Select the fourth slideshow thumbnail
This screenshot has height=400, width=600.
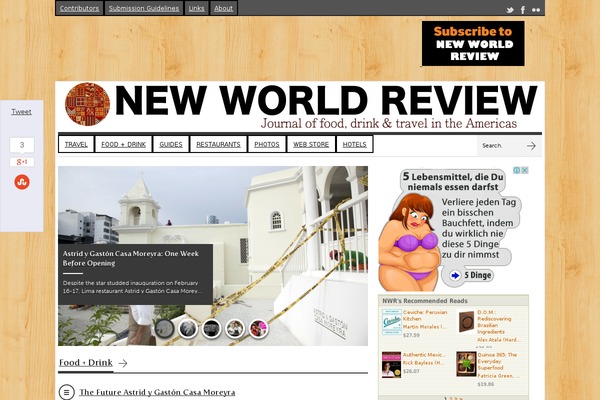tap(235, 329)
